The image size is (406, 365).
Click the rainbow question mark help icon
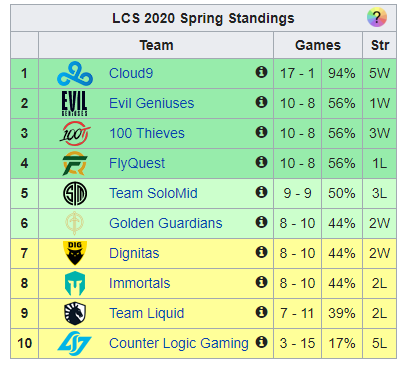(x=377, y=17)
